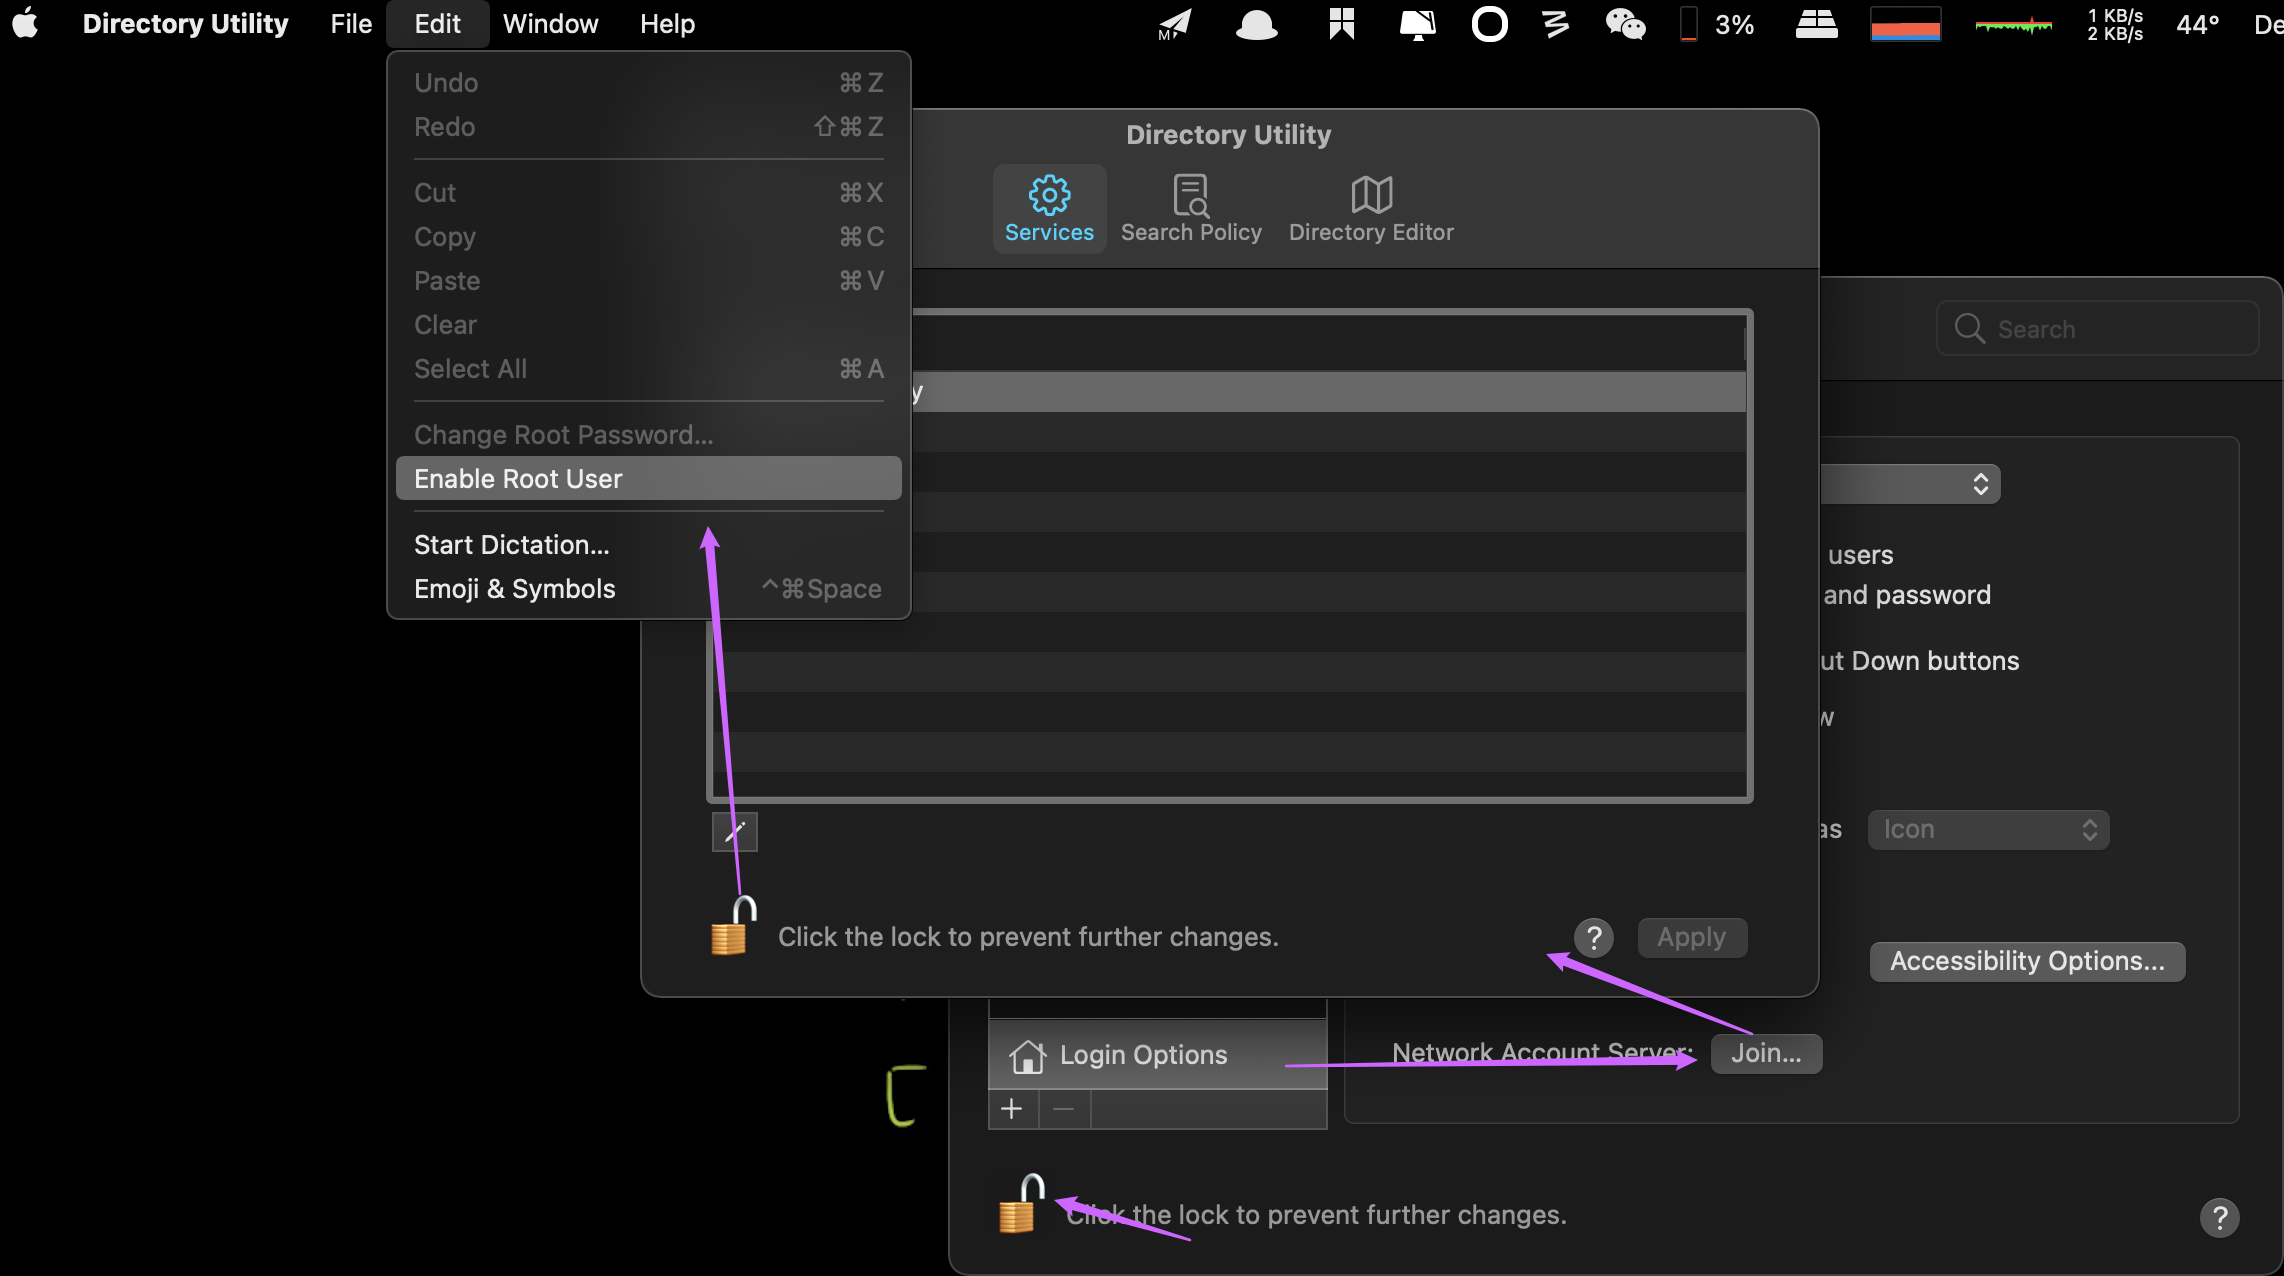This screenshot has height=1276, width=2284.
Task: Select the Directory Editor tab
Action: click(x=1369, y=204)
